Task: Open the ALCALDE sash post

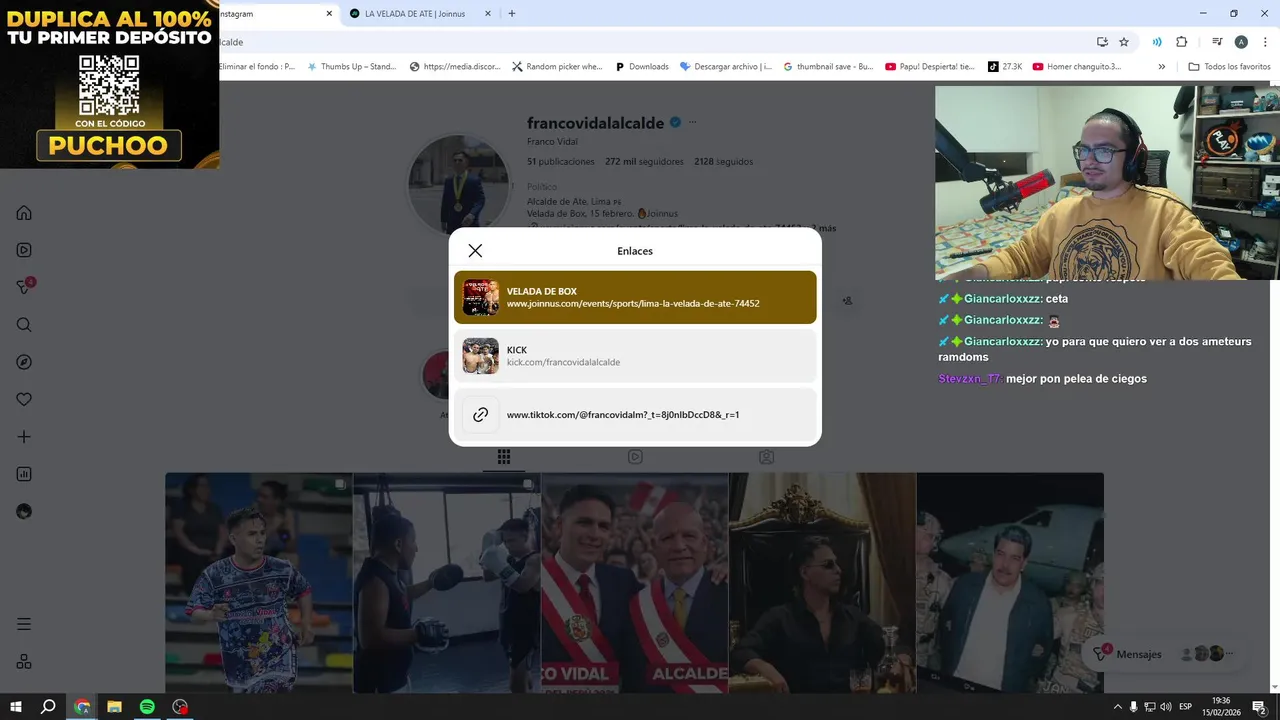Action: pyautogui.click(x=635, y=583)
